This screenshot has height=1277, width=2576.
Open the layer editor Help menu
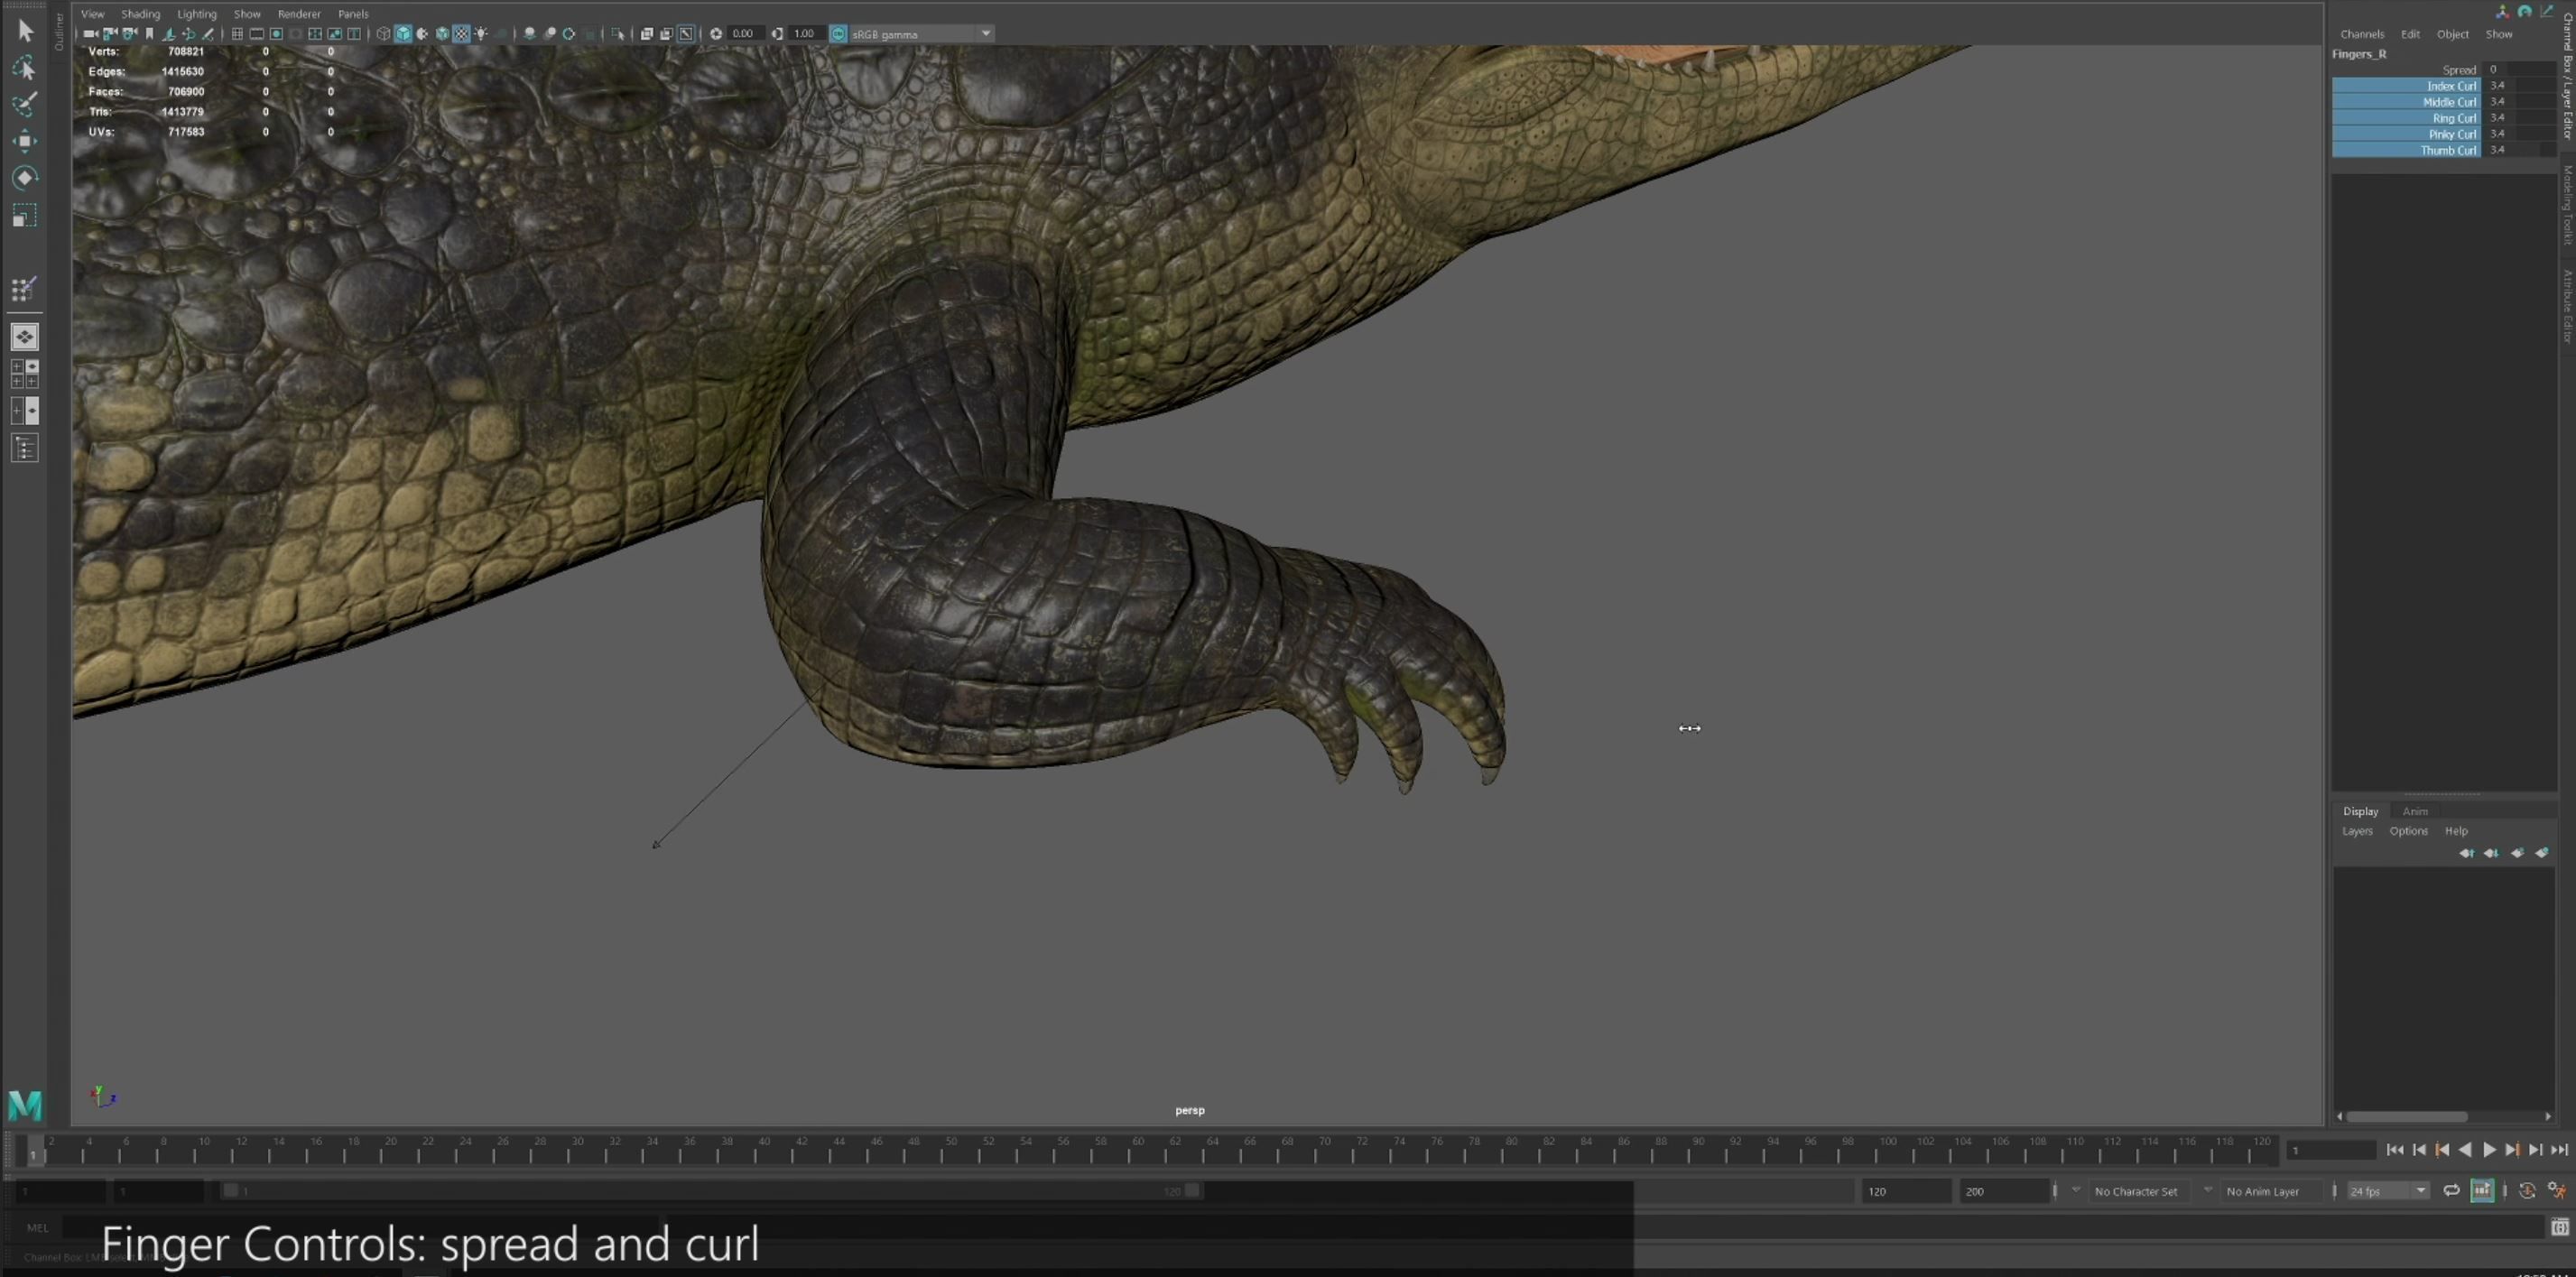click(x=2456, y=831)
